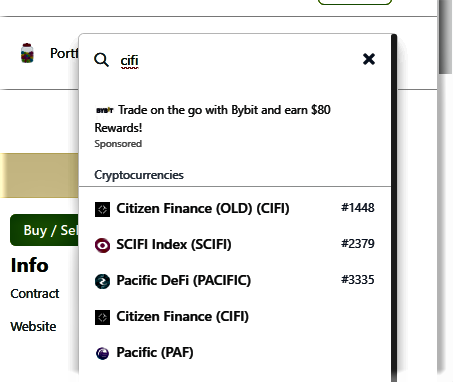The height and width of the screenshot is (382, 453).
Task: Open Pacific (PAF) search result
Action: coord(235,353)
